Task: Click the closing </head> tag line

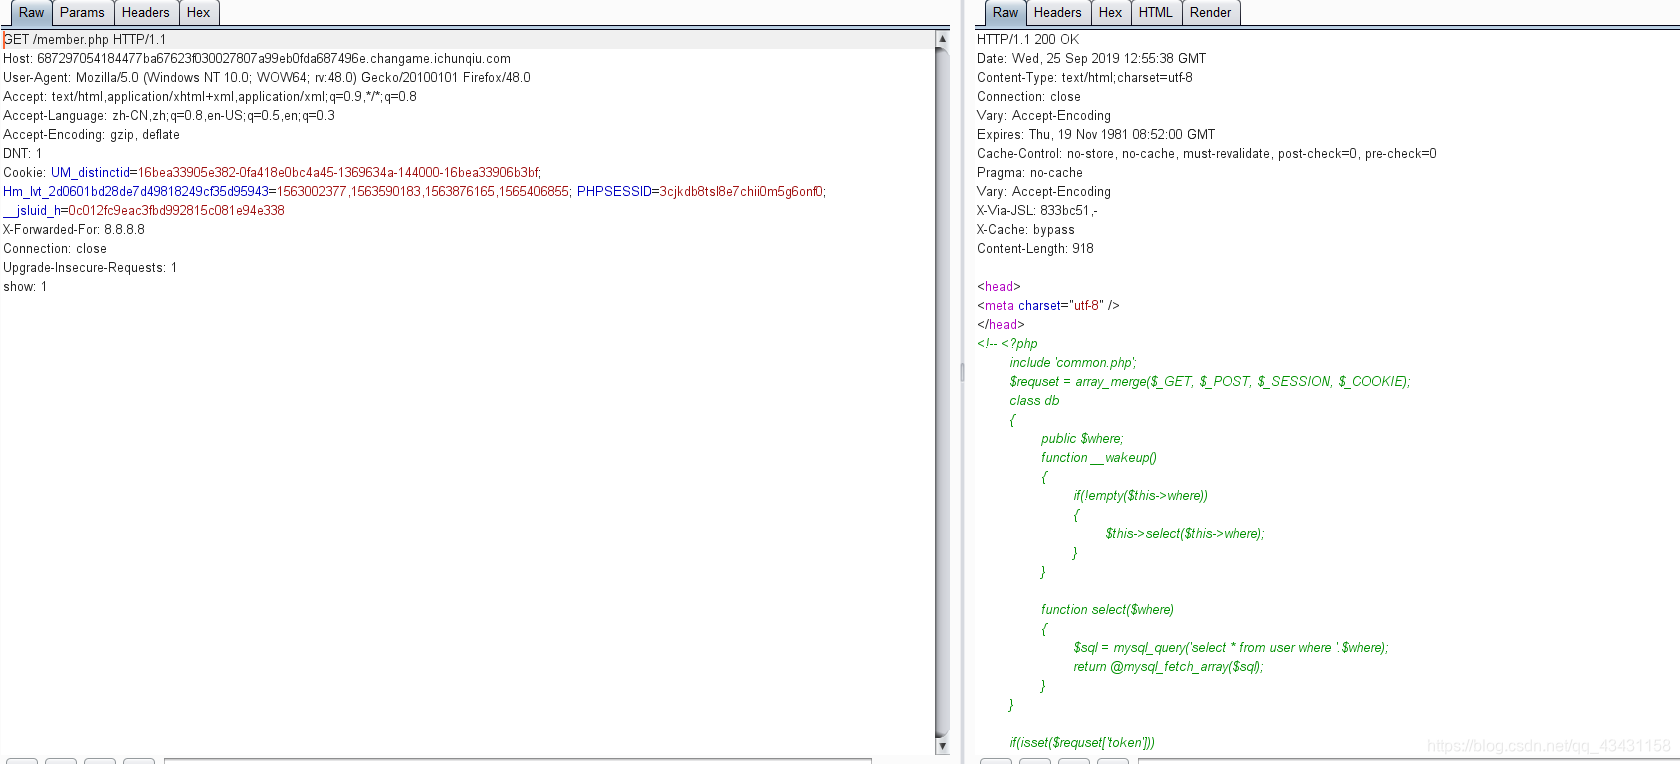Action: click(x=1001, y=325)
